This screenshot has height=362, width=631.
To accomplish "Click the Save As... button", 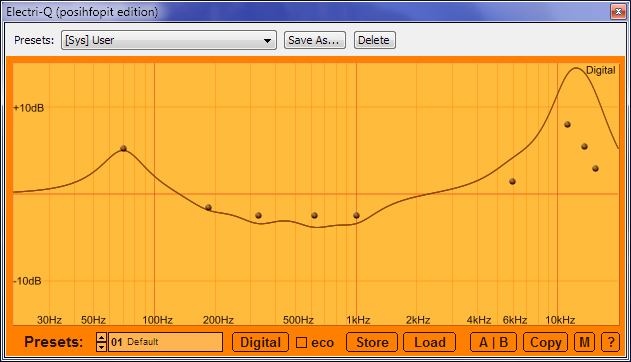I will click(315, 40).
